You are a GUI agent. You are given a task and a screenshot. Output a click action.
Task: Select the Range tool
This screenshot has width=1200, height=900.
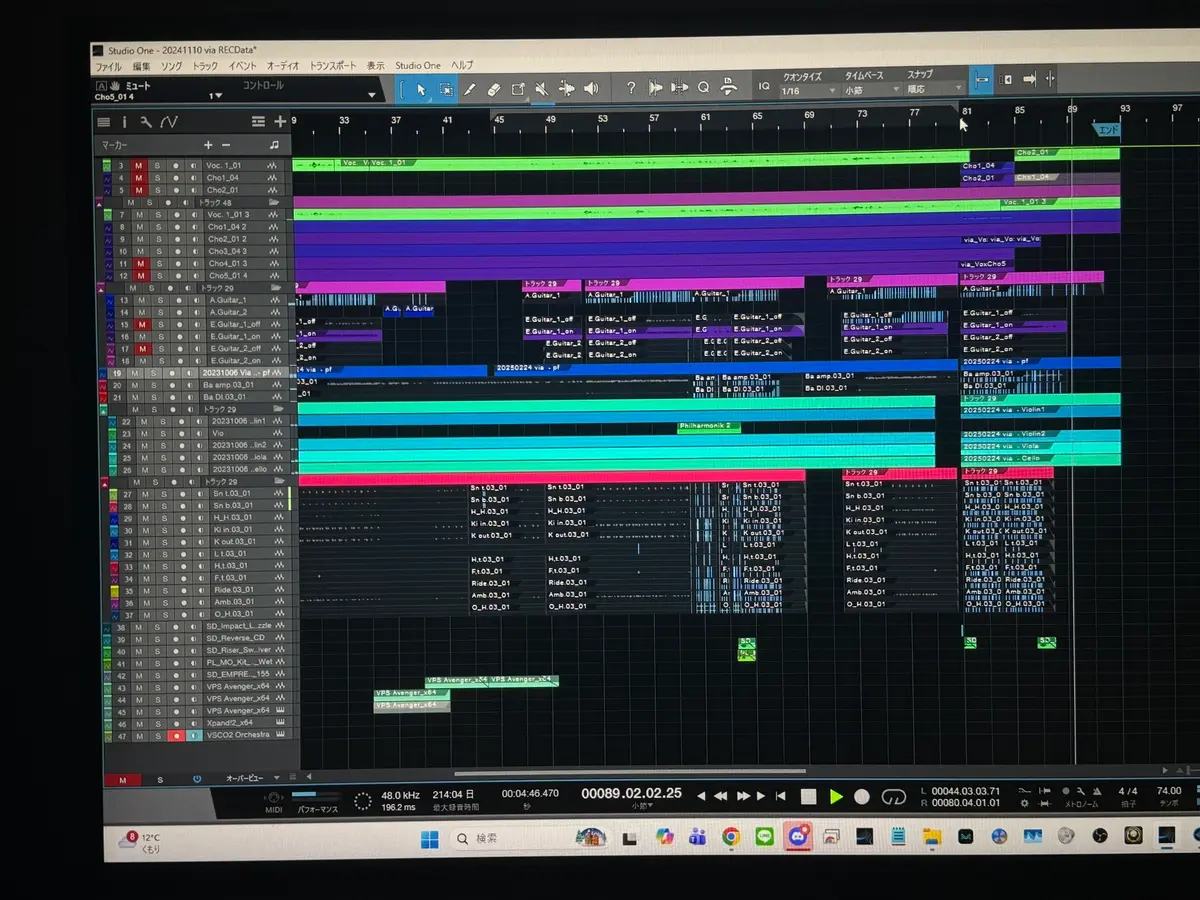(x=446, y=89)
